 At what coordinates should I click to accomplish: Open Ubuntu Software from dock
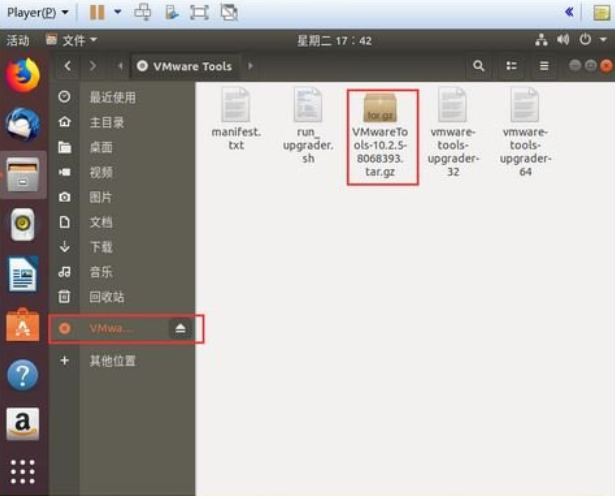tap(23, 325)
